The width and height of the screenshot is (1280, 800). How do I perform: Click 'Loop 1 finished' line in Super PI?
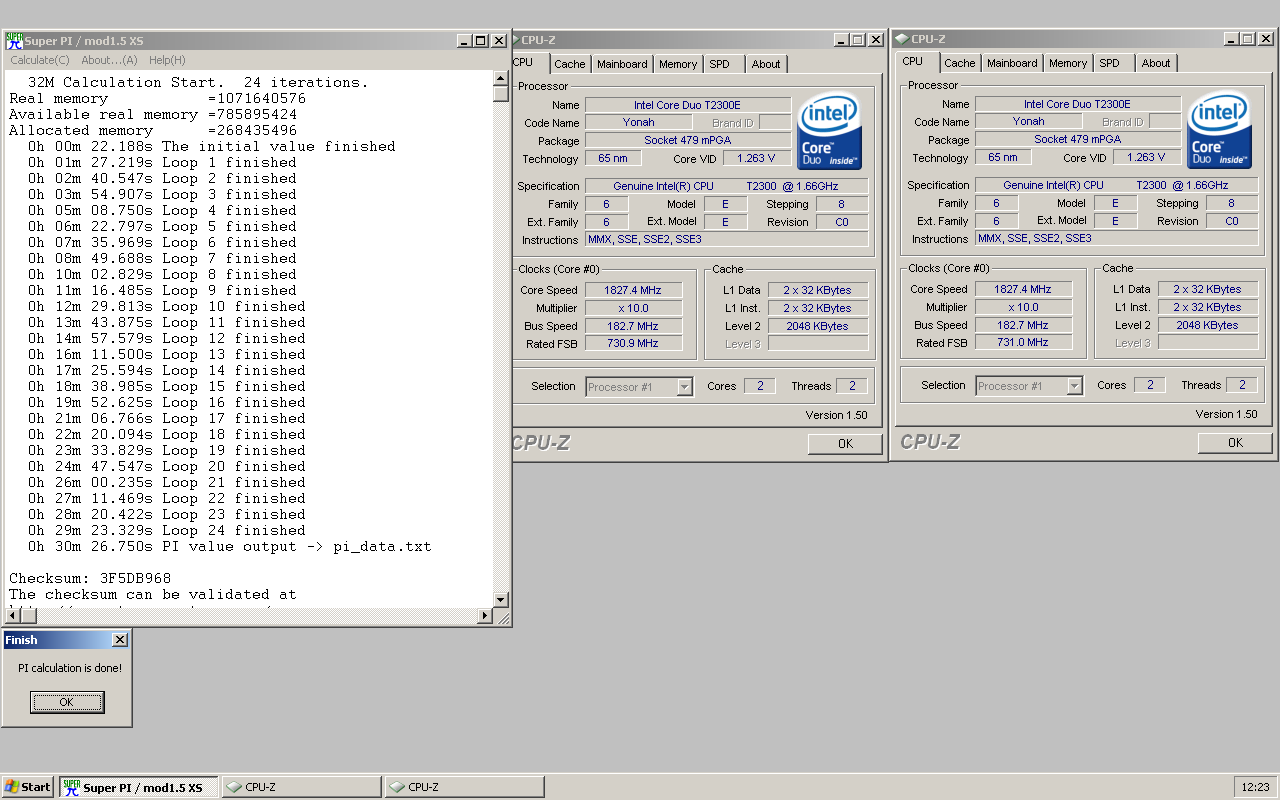pos(162,162)
